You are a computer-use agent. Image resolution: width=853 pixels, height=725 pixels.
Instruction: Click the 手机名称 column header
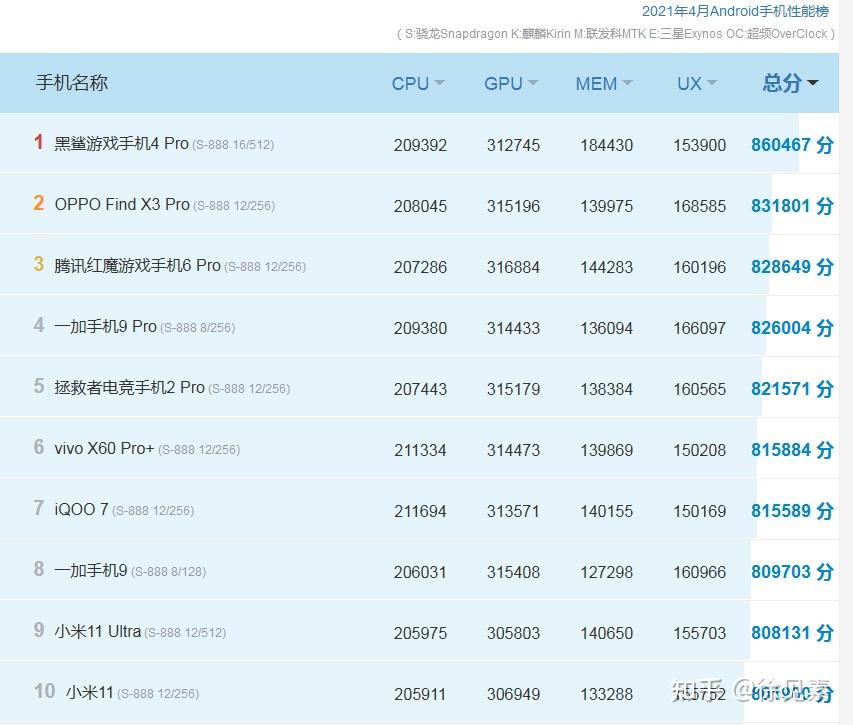click(72, 83)
